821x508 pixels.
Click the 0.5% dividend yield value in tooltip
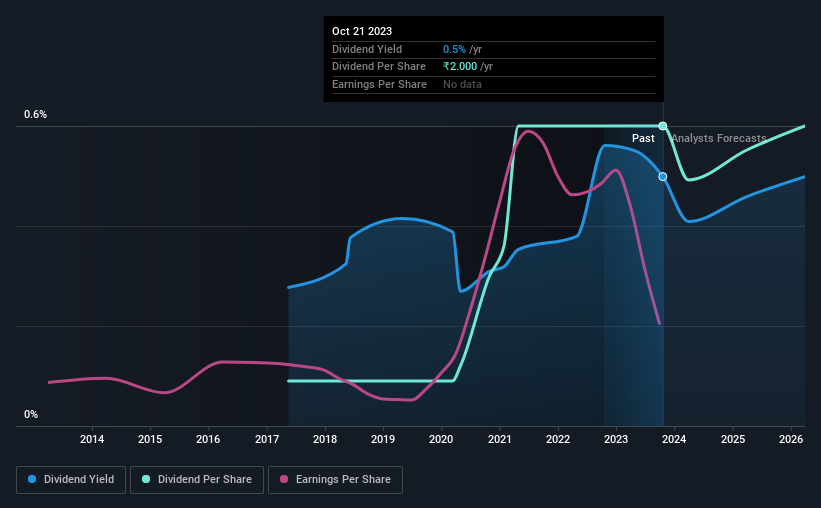(454, 49)
